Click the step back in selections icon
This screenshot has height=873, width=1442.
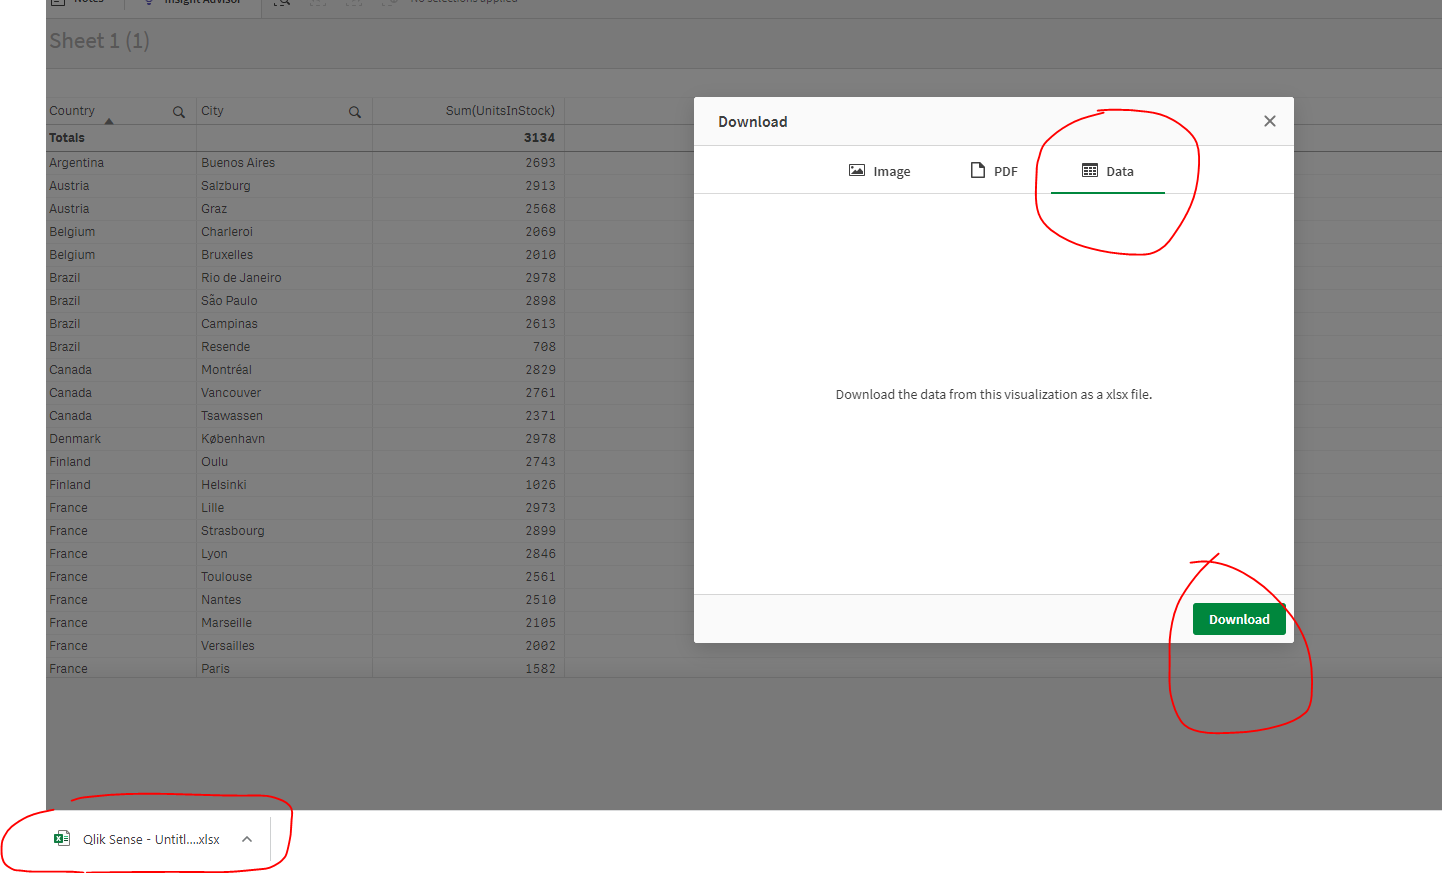tap(318, 3)
